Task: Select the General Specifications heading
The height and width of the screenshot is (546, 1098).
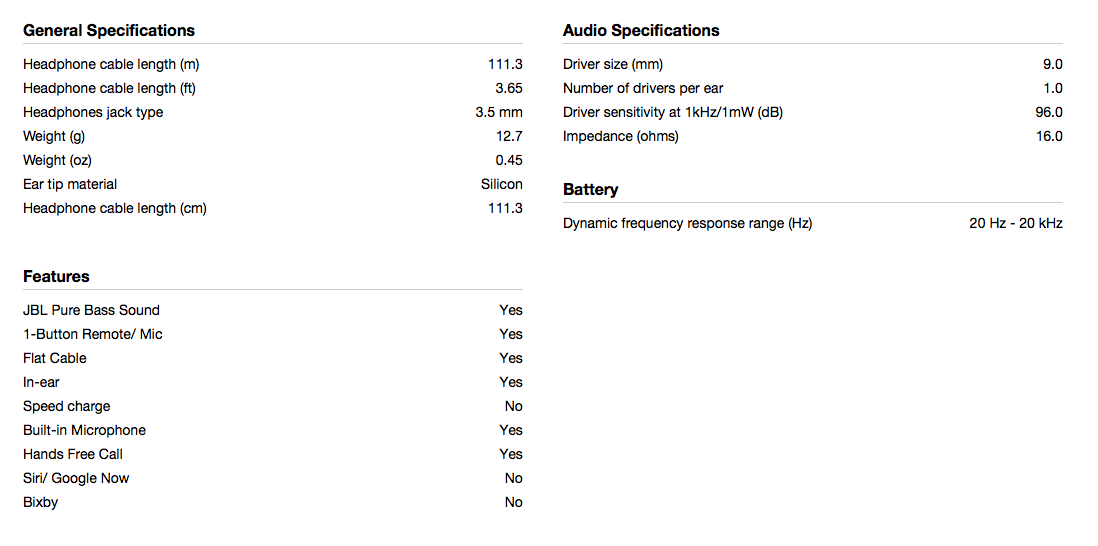Action: coord(109,31)
